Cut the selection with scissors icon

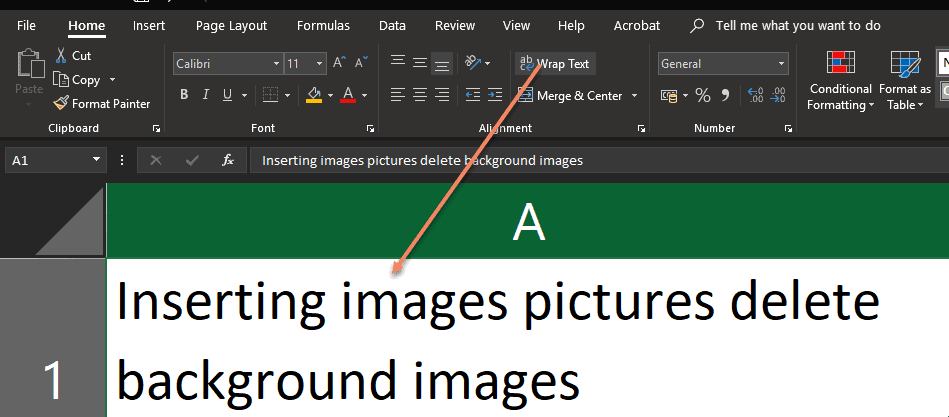61,56
